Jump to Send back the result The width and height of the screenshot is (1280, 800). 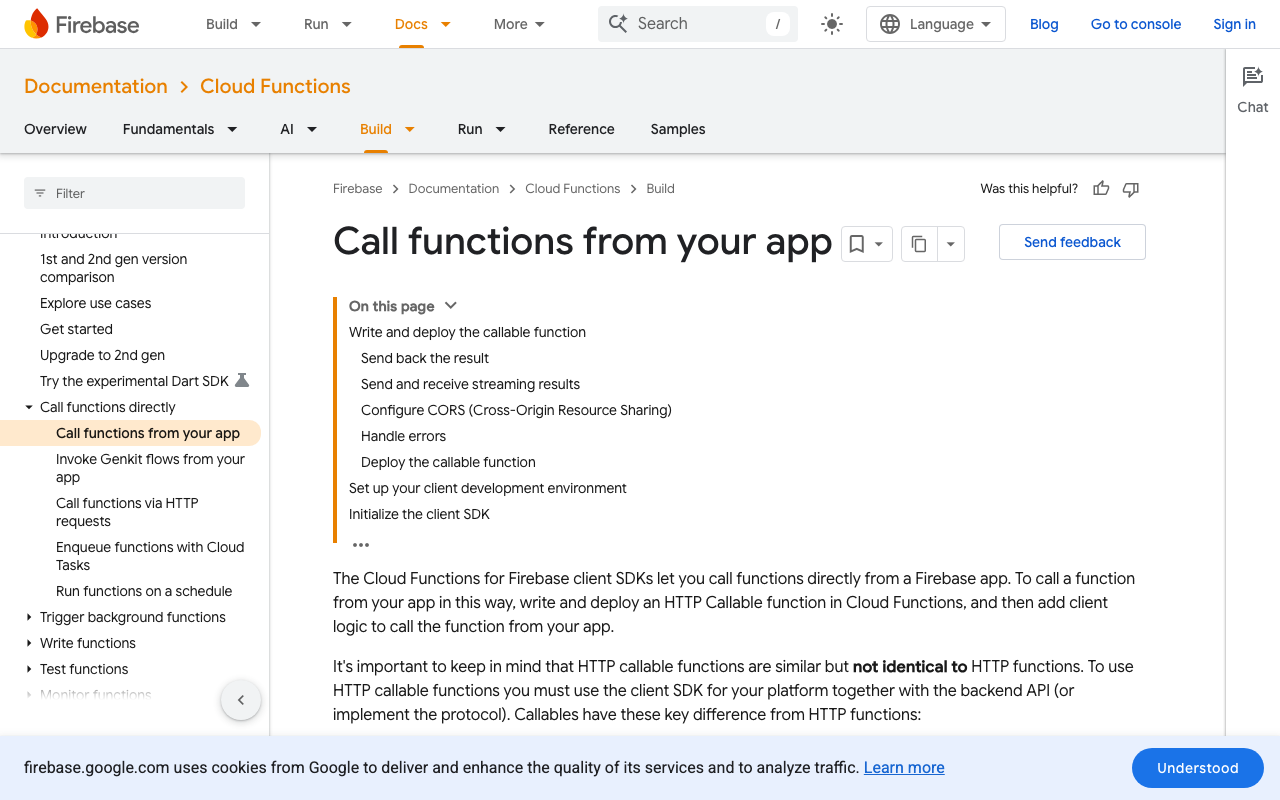click(x=425, y=358)
